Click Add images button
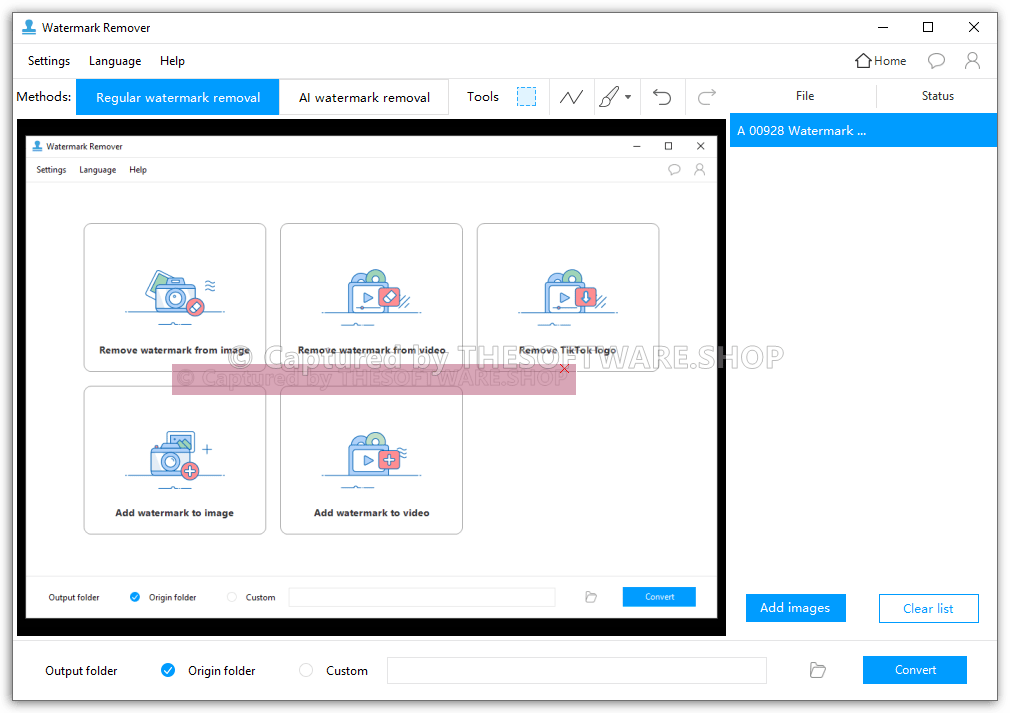1010x713 pixels. pos(796,608)
